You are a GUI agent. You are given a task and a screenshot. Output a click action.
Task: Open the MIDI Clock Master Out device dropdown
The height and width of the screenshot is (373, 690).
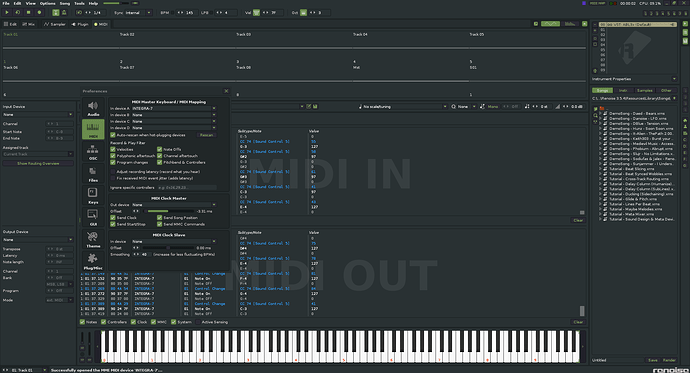[174, 205]
